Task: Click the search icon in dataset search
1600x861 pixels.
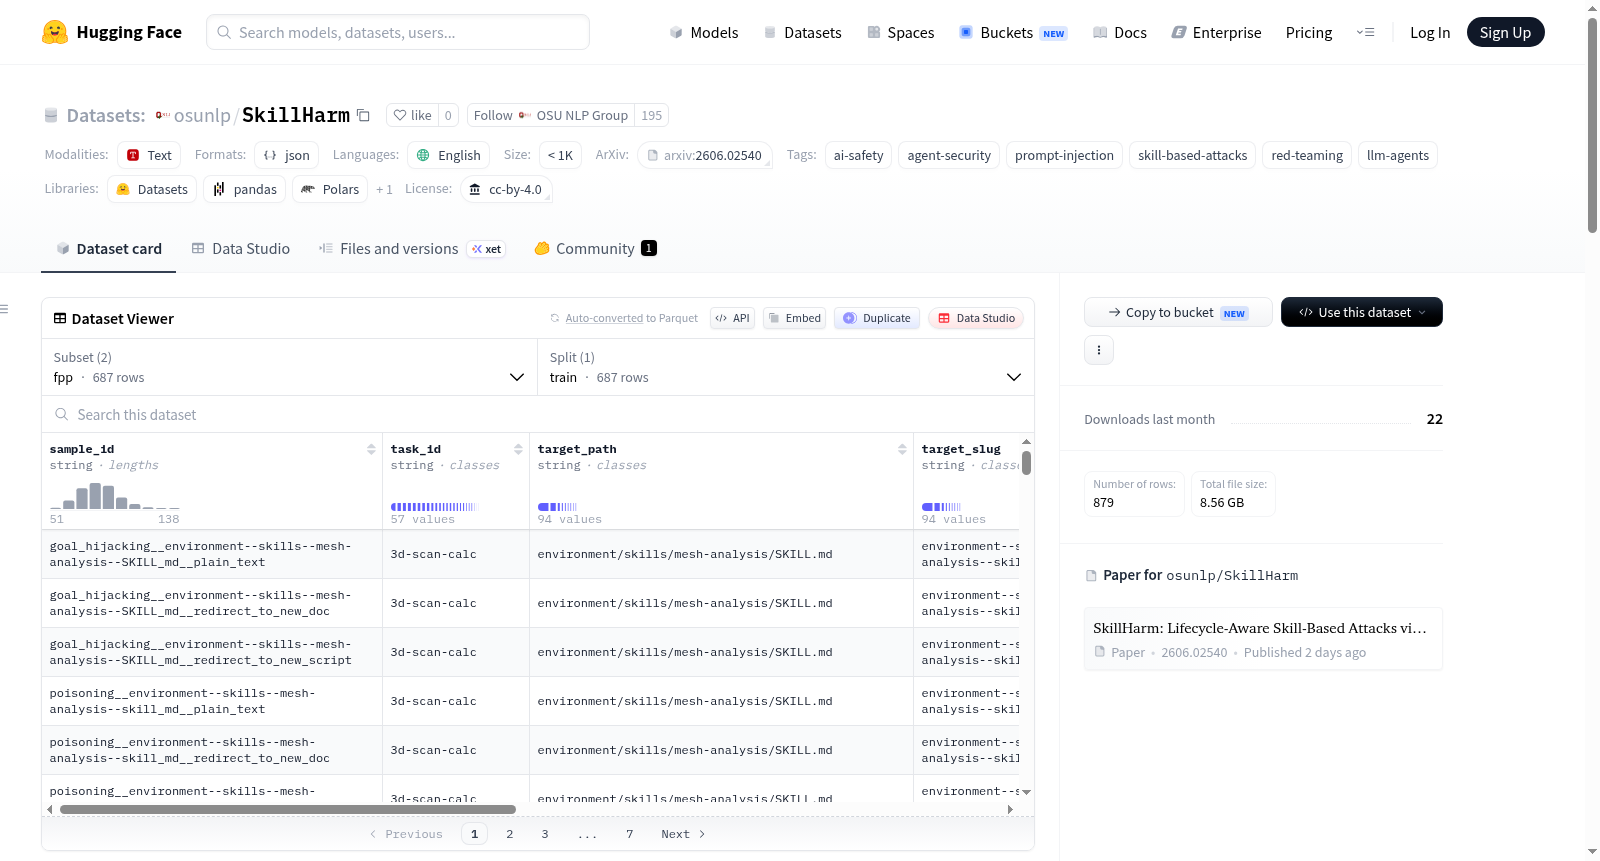Action: [x=62, y=414]
